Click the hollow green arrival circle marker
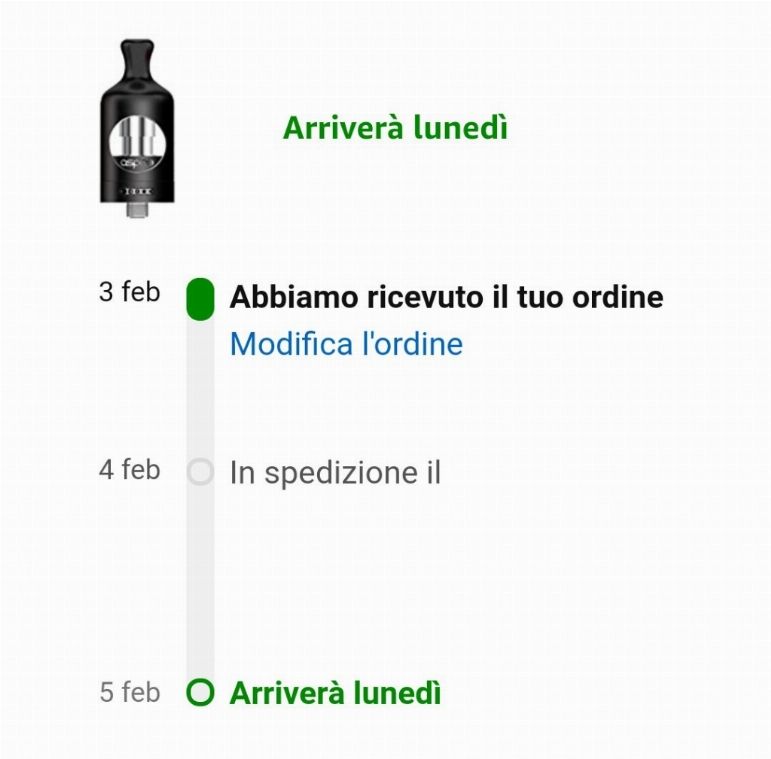The height and width of the screenshot is (759, 771). [200, 692]
